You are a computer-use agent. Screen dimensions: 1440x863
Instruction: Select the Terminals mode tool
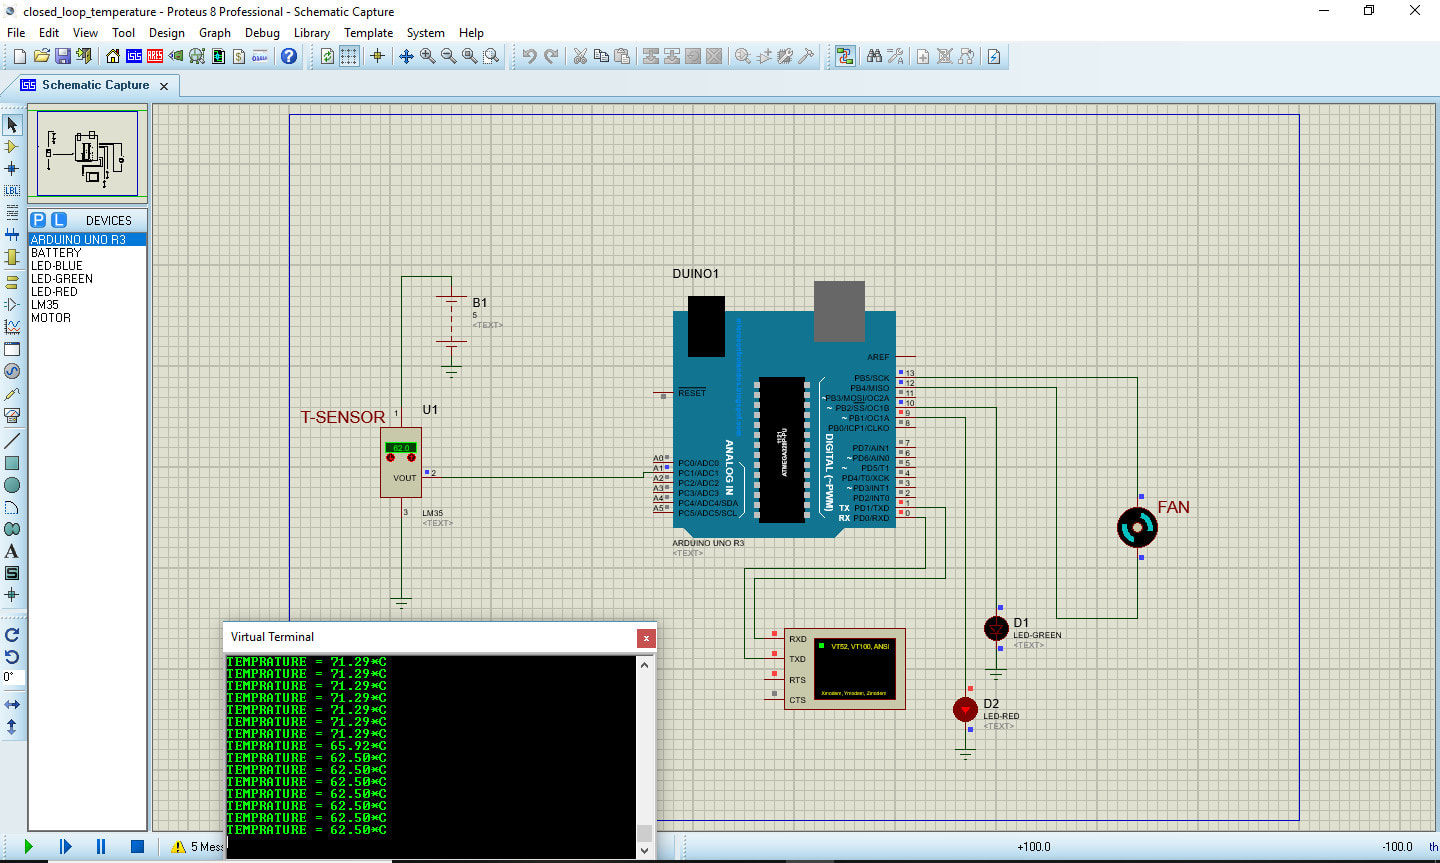[12, 282]
